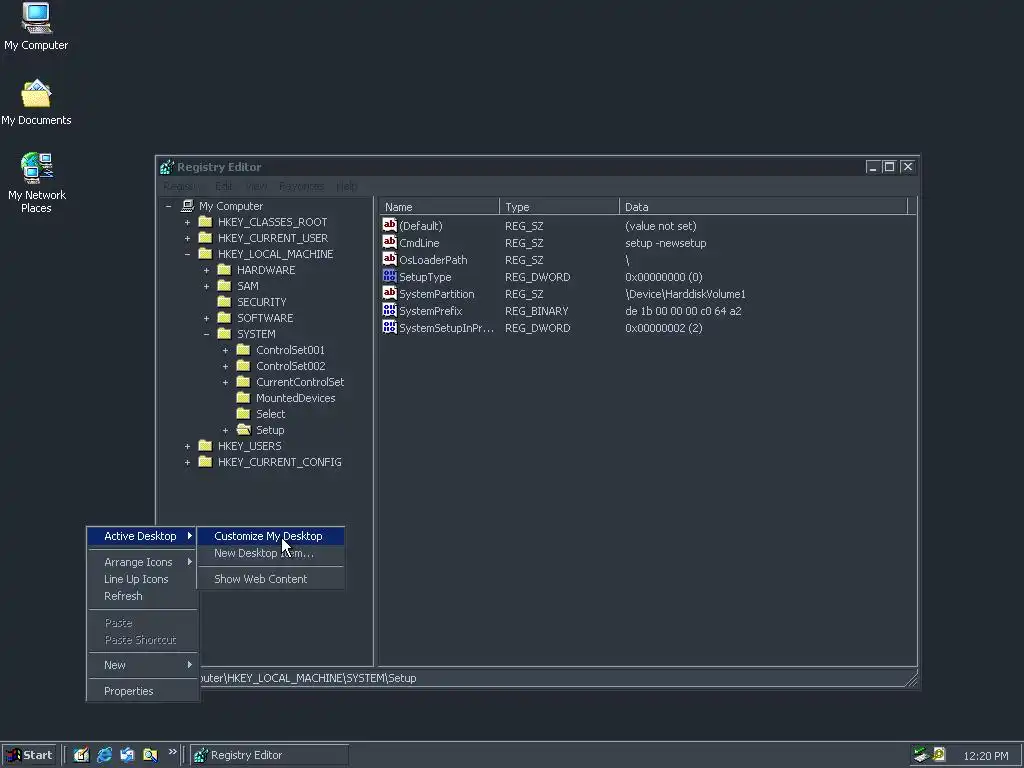This screenshot has width=1024, height=768.
Task: Expand the HKEY_USERS node
Action: (187, 446)
